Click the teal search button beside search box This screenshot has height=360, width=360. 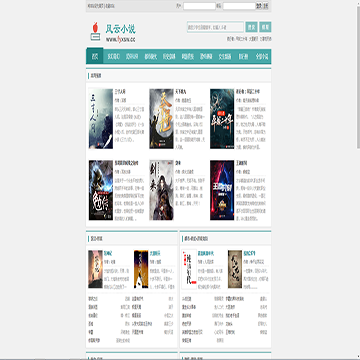tap(251, 27)
